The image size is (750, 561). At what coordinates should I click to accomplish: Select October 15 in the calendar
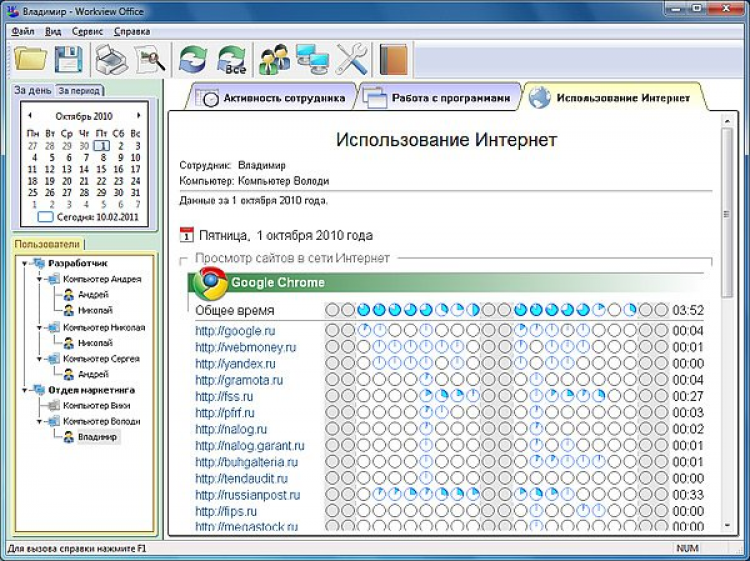tap(101, 169)
